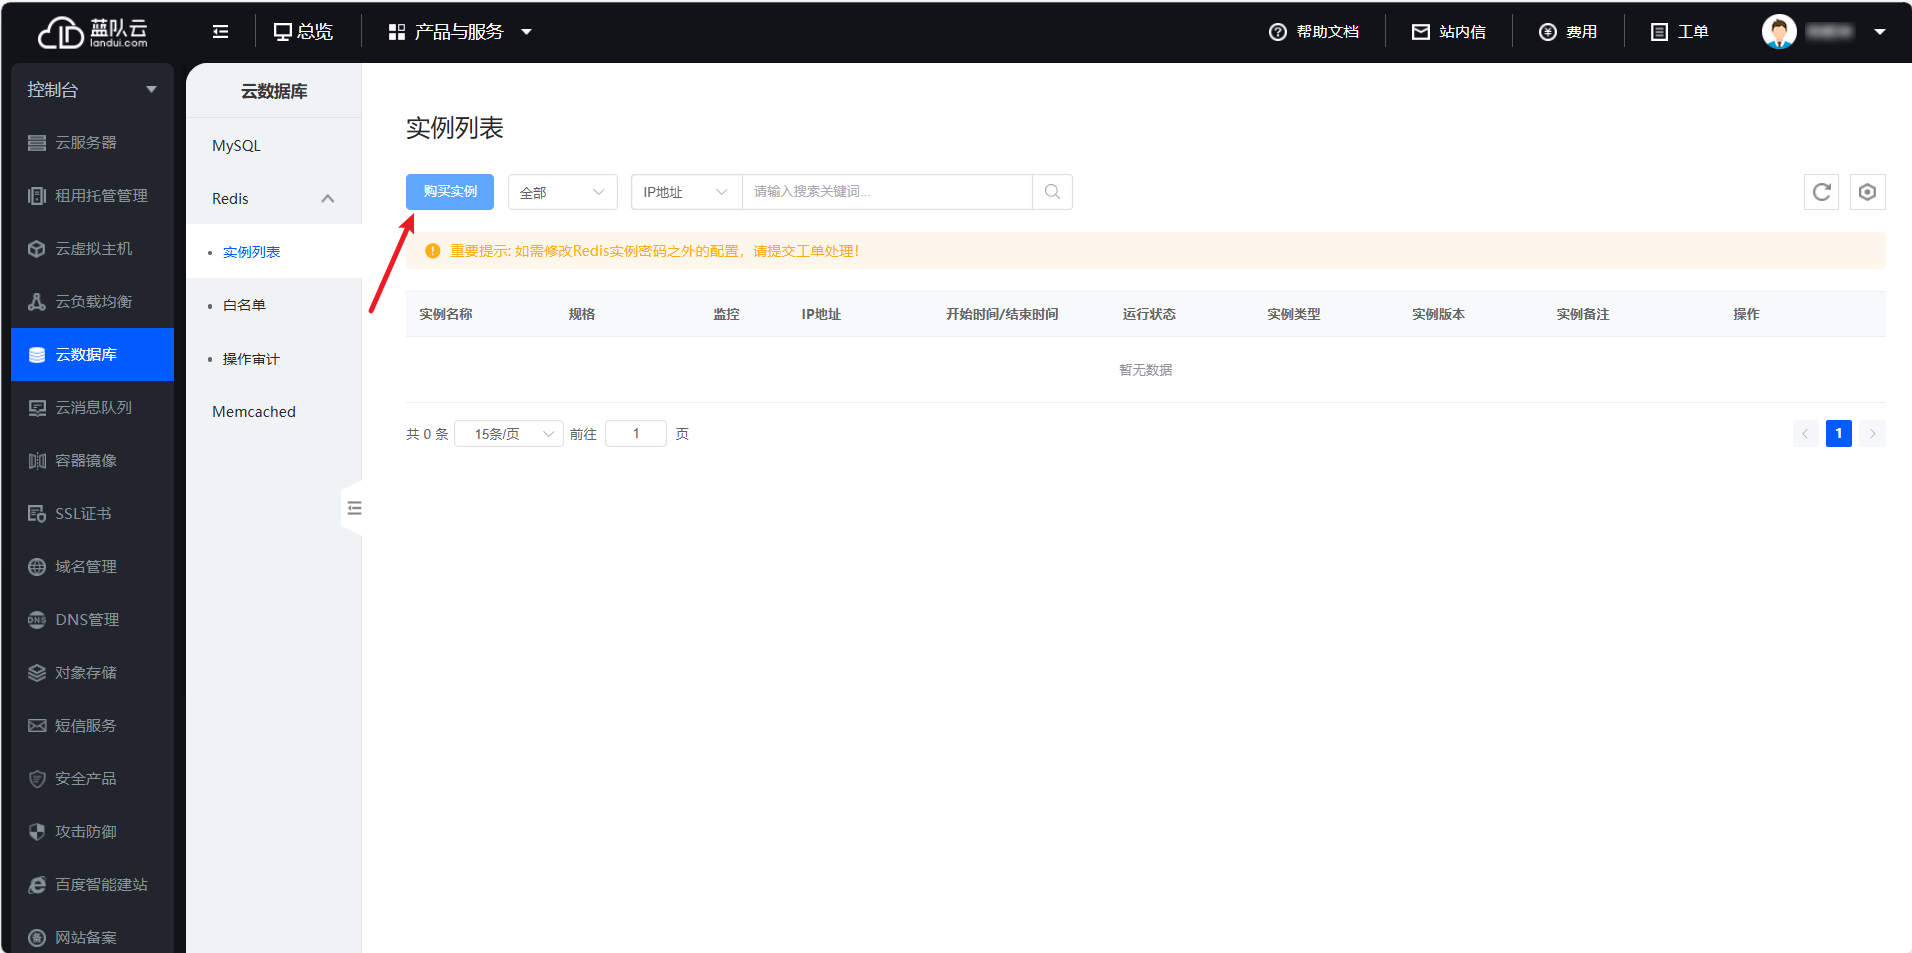Collapse the Redis section chevron
1912x953 pixels.
pyautogui.click(x=328, y=198)
